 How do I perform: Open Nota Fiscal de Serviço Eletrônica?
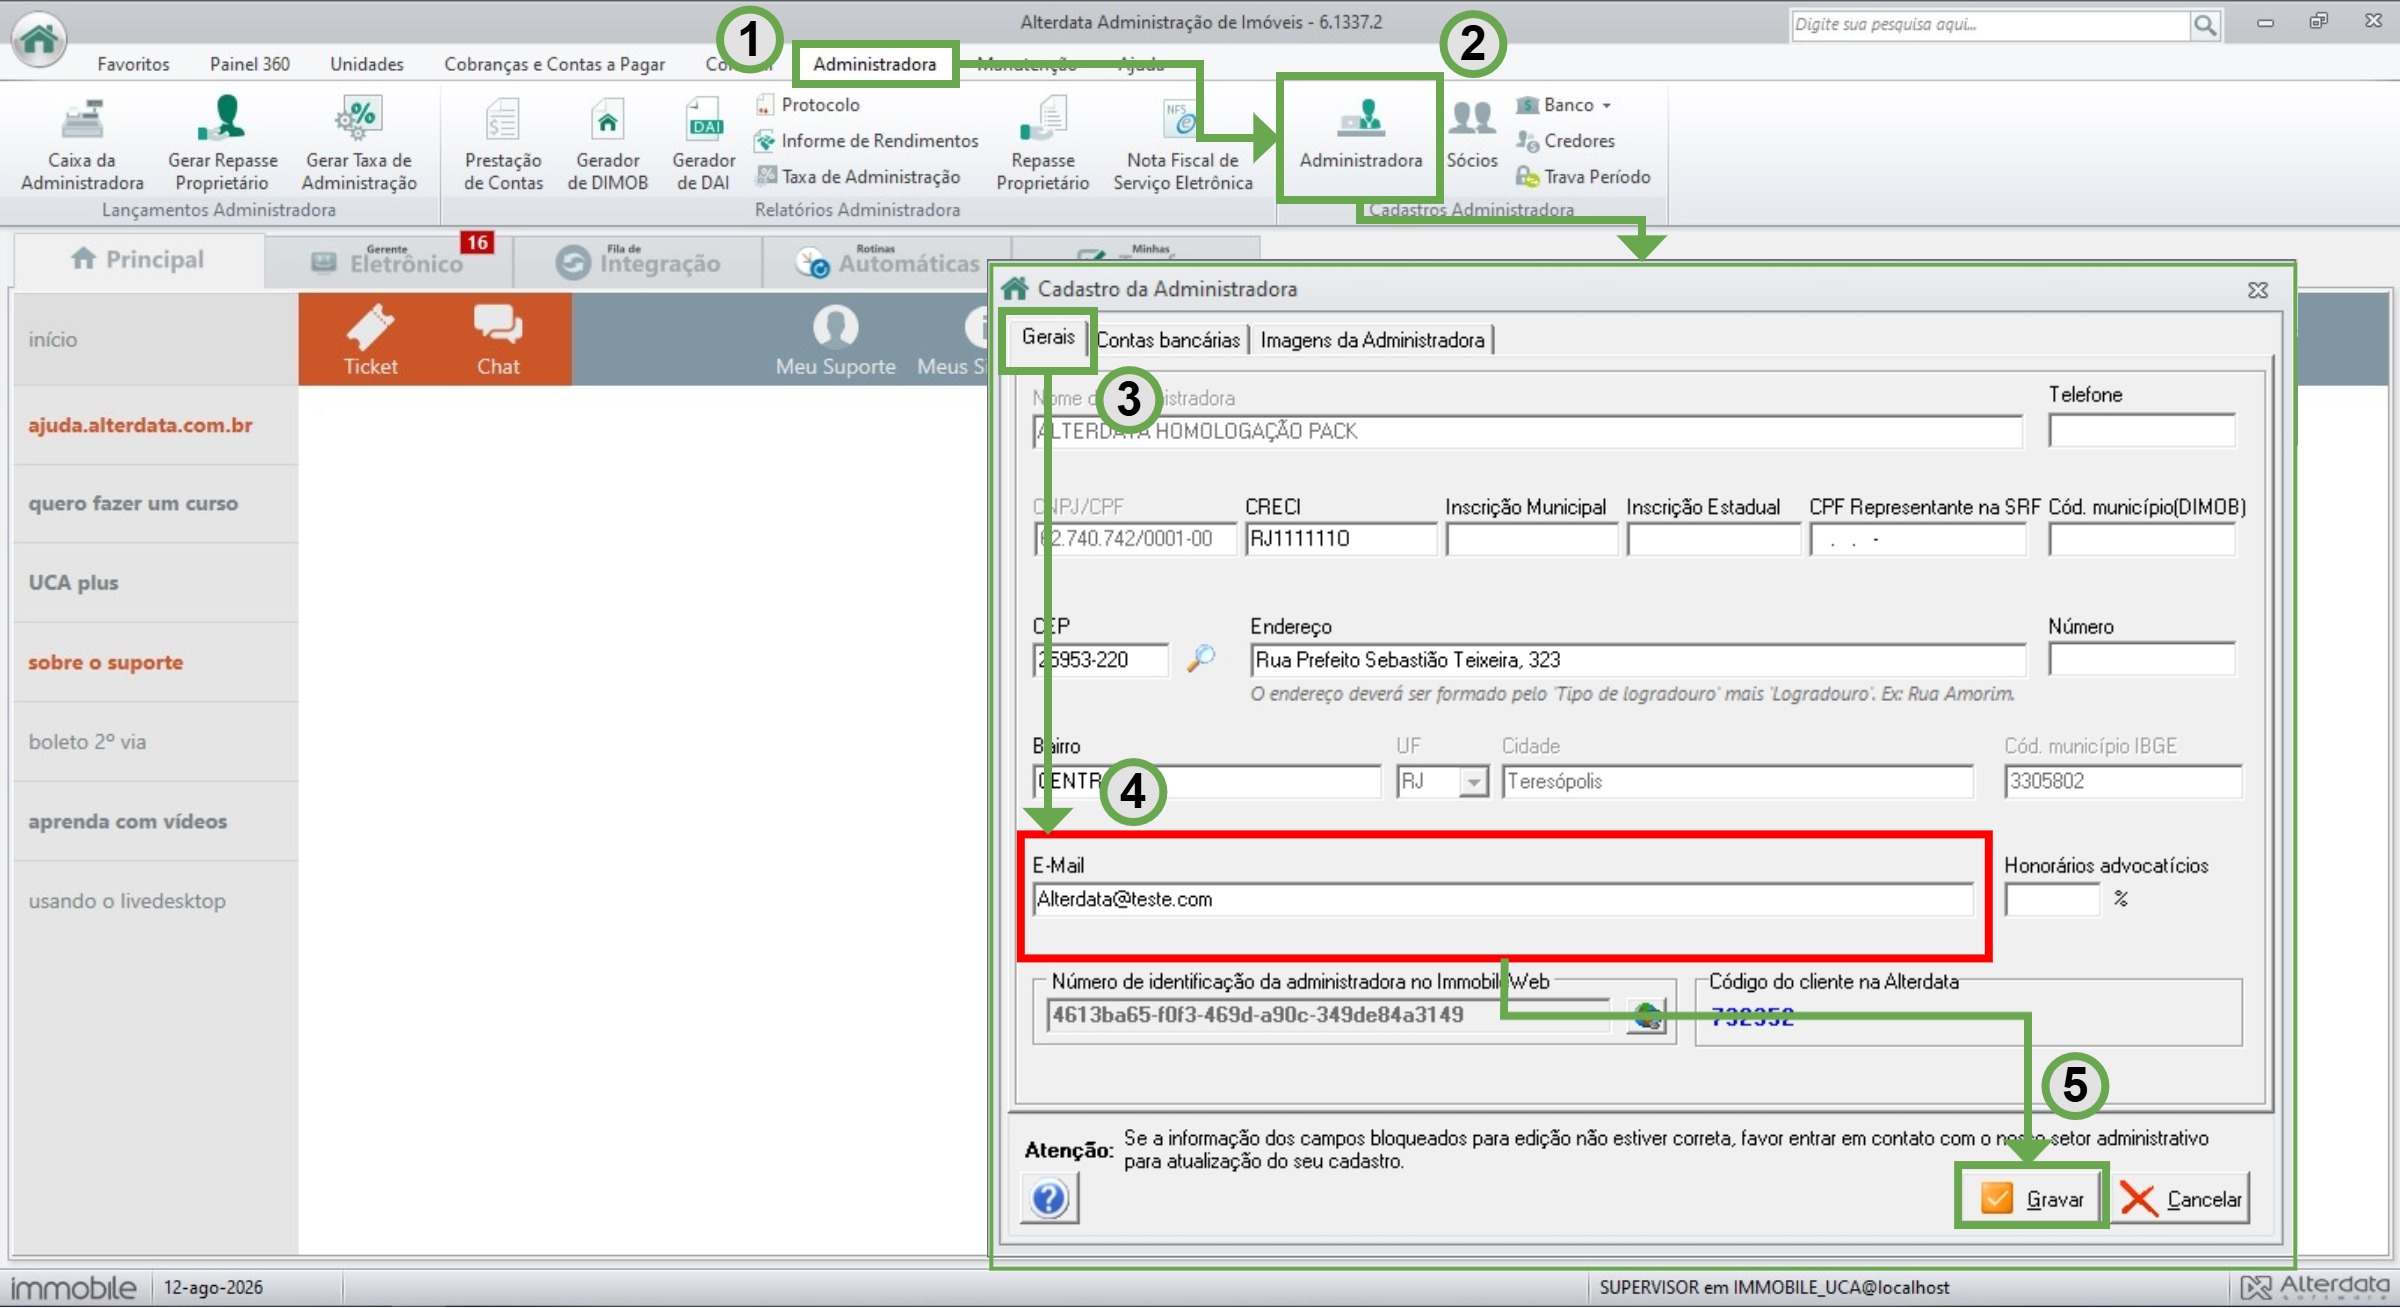click(1183, 144)
